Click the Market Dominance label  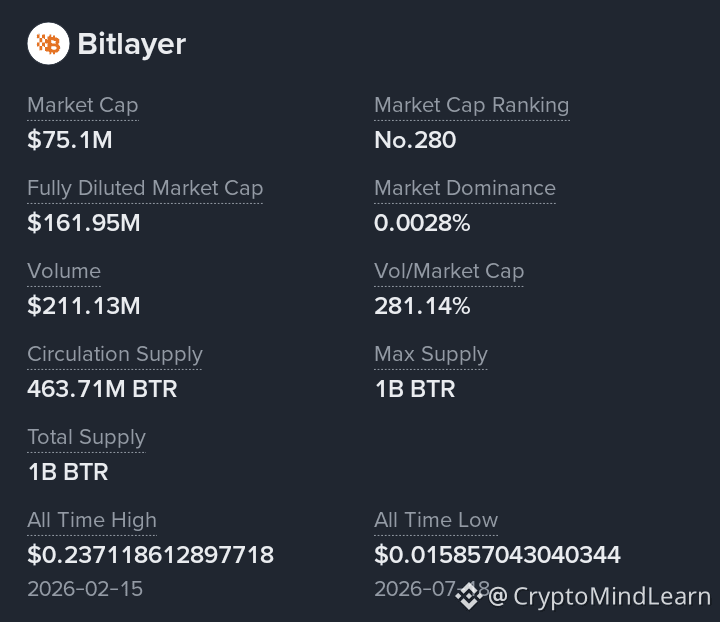coord(465,188)
